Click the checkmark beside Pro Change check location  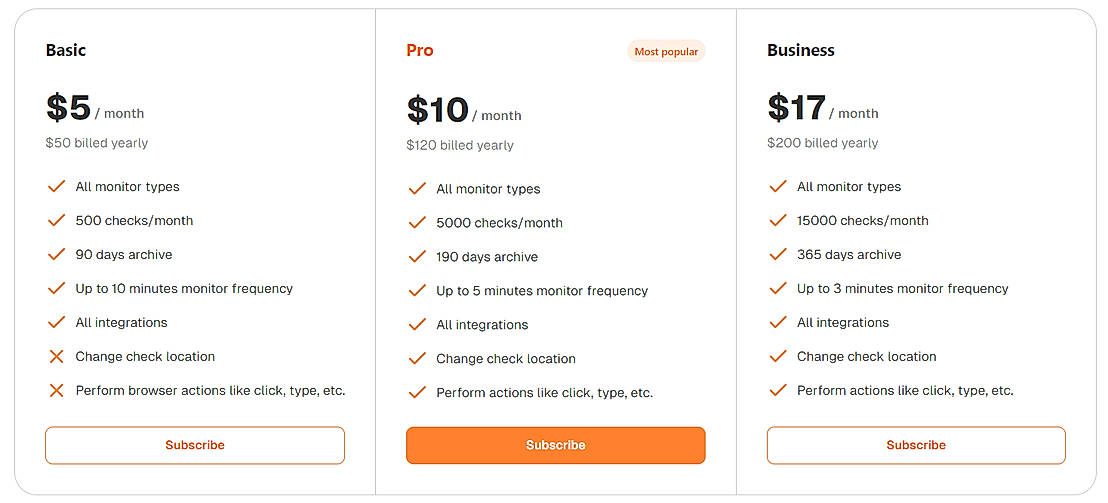coord(417,359)
